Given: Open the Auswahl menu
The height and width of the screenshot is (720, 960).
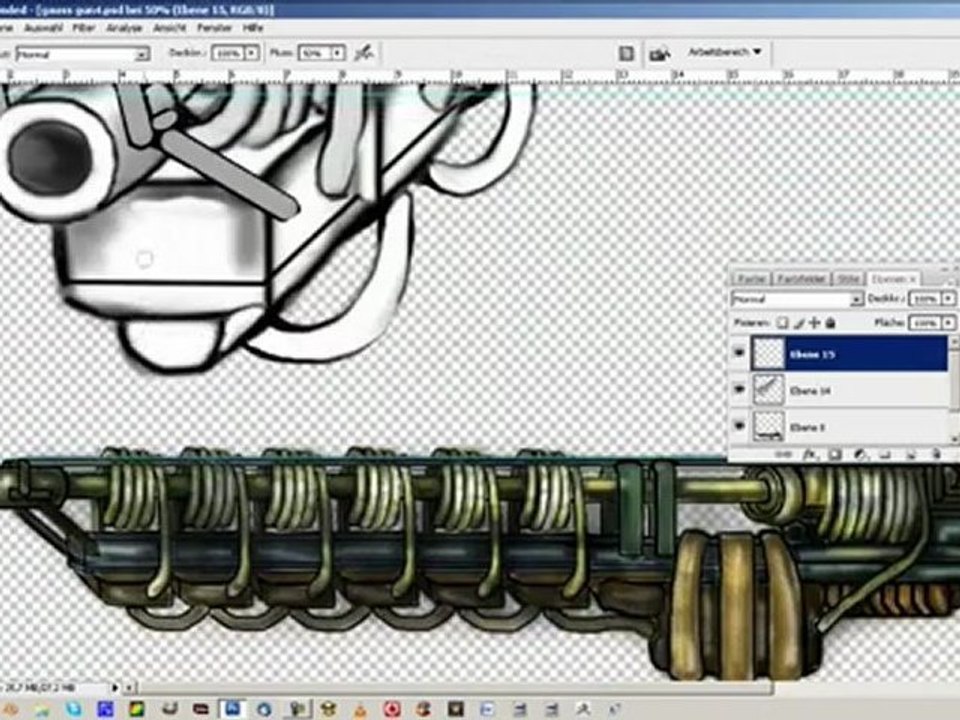Looking at the screenshot, I should pyautogui.click(x=43, y=28).
